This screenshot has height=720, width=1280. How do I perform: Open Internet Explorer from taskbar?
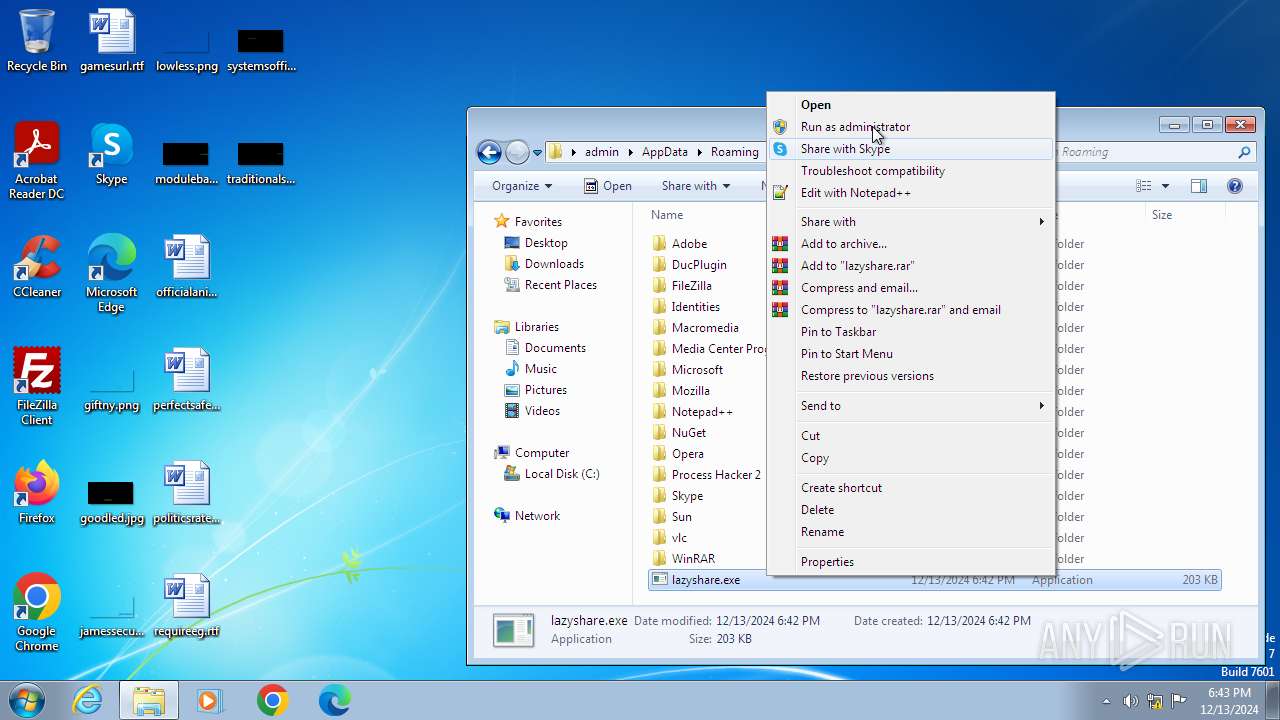tap(87, 700)
